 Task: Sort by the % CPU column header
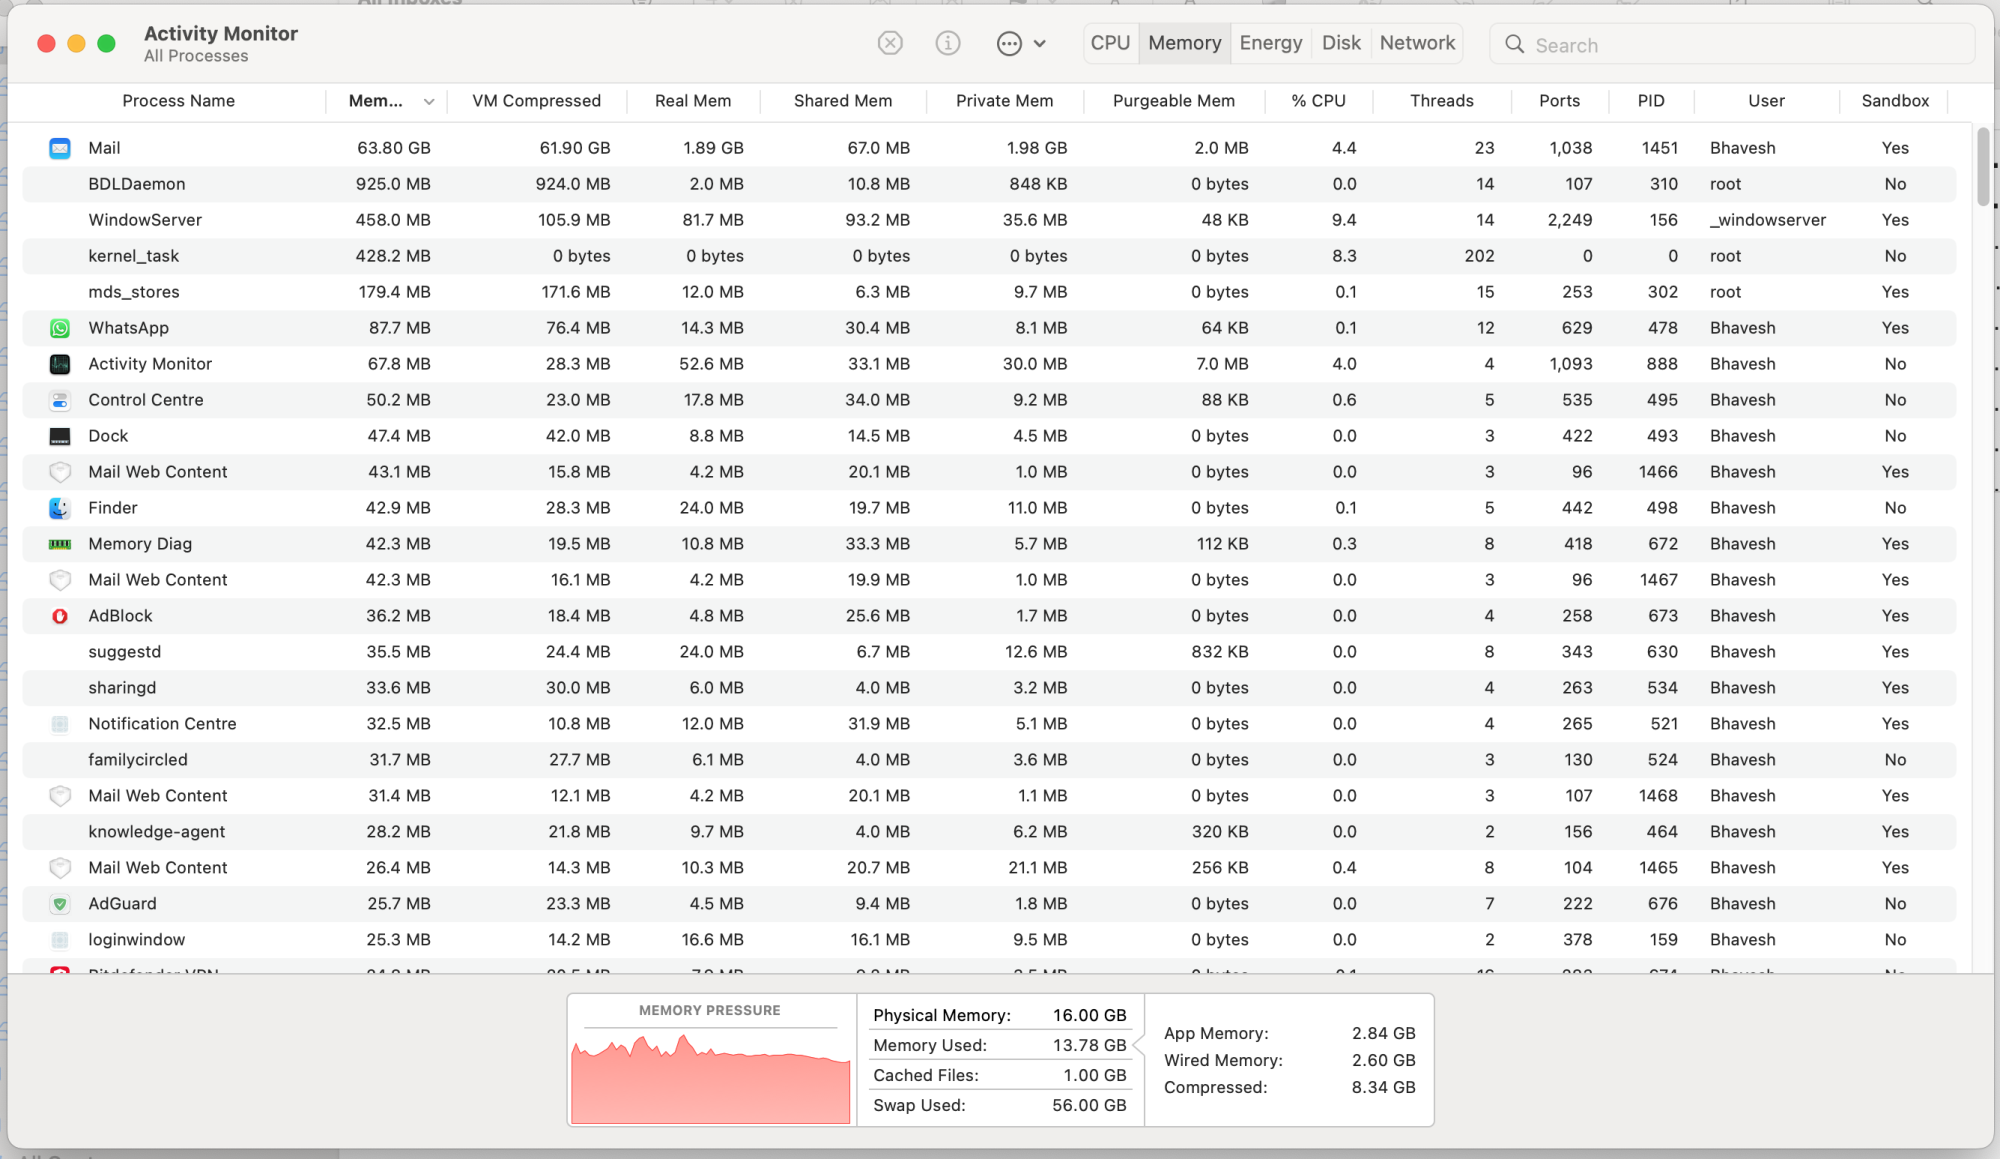point(1318,101)
